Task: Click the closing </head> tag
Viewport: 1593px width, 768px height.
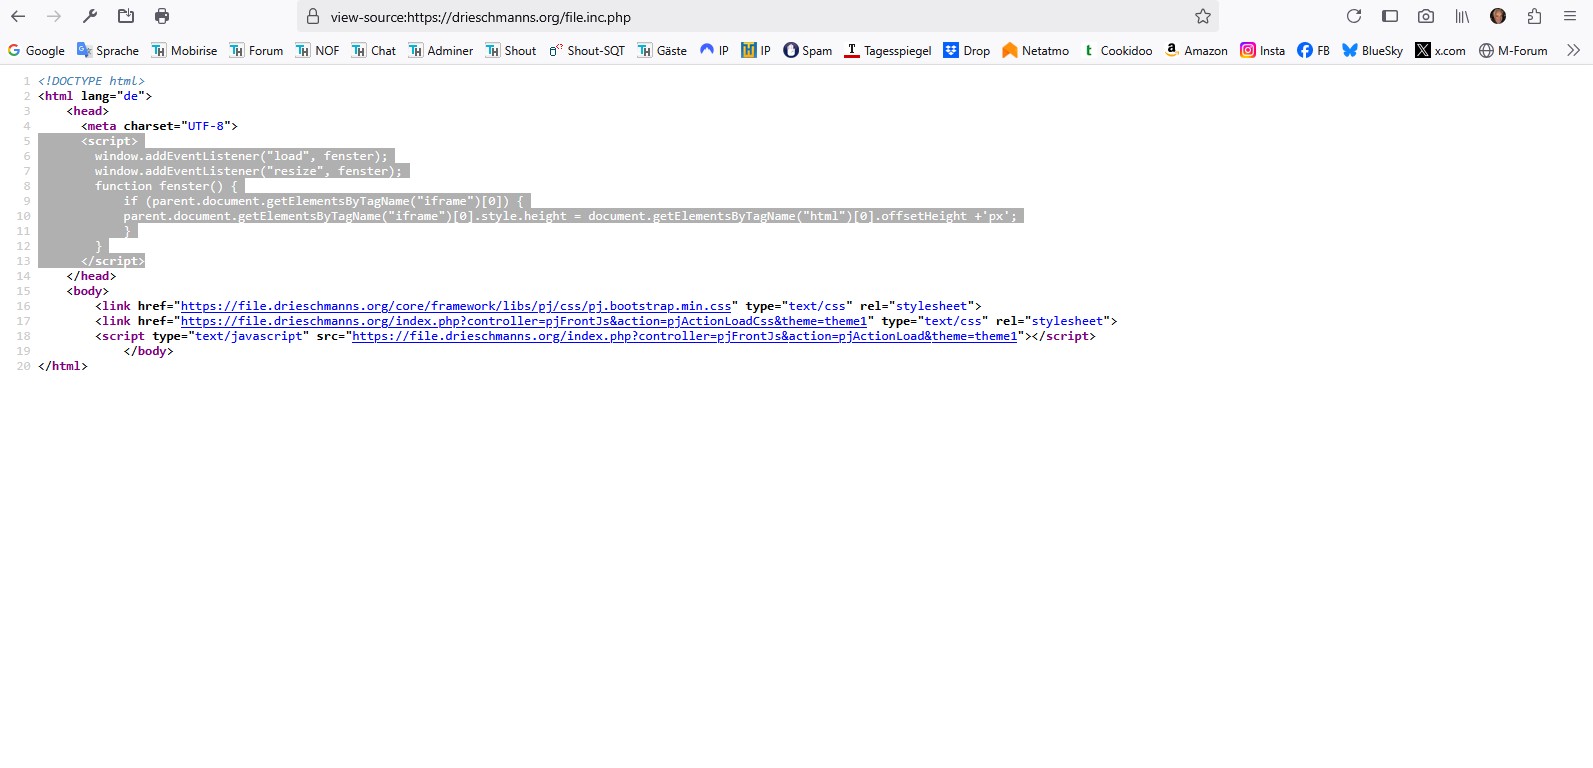Action: [92, 276]
